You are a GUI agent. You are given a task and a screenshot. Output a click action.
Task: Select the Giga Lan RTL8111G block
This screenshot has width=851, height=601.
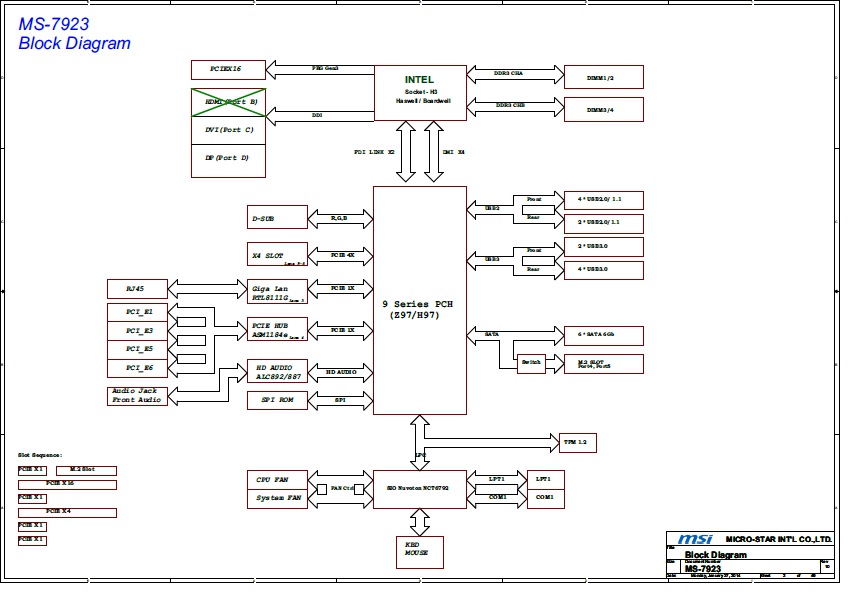[277, 290]
